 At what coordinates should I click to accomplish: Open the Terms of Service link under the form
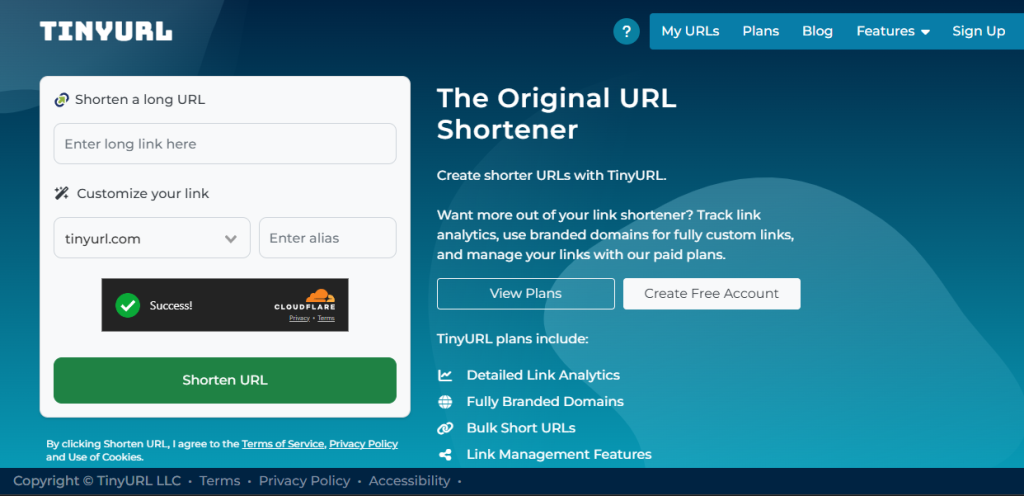283,444
